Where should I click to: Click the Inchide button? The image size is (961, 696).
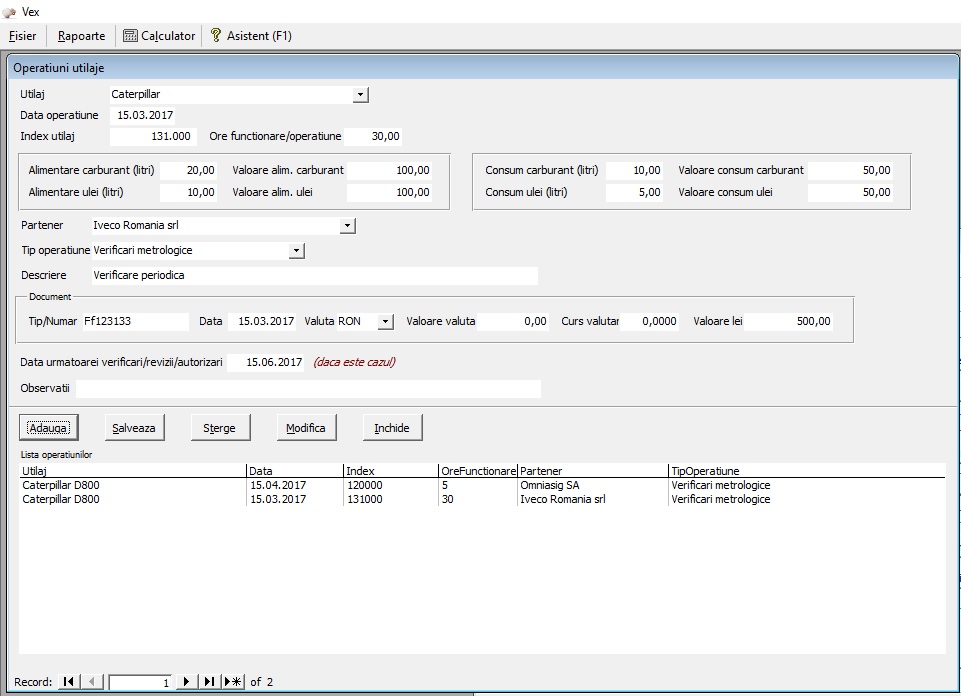click(x=392, y=428)
